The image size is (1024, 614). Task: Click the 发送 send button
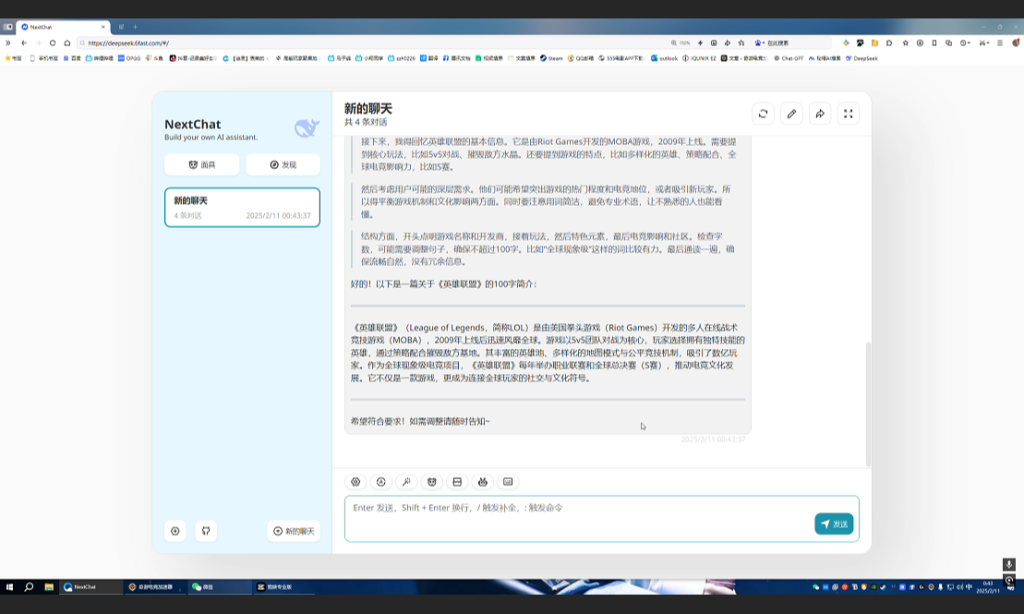[x=834, y=524]
